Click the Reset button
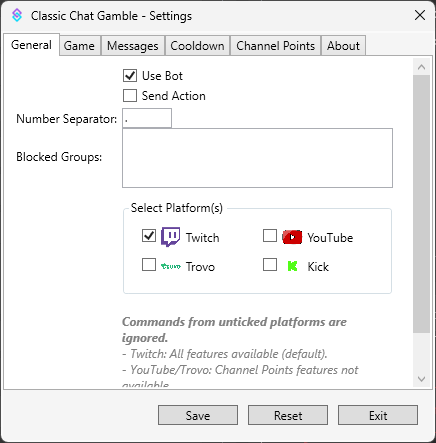 click(x=288, y=415)
